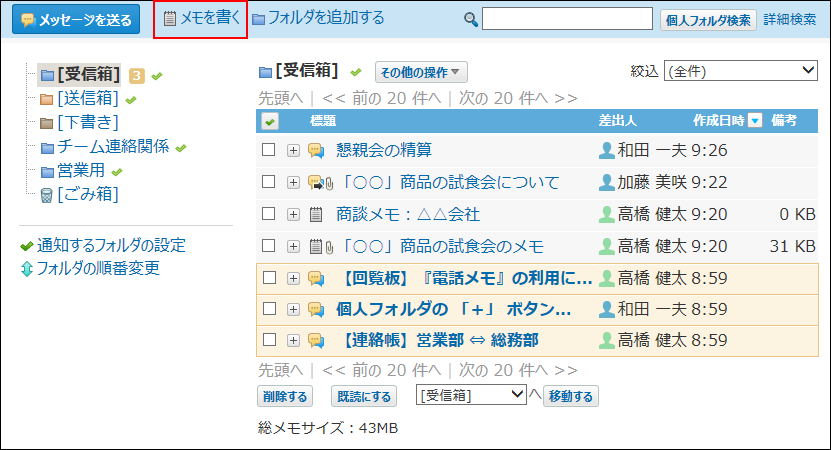Expand 個人フォルダの「+」ボタン row
The image size is (831, 450).
(x=293, y=309)
